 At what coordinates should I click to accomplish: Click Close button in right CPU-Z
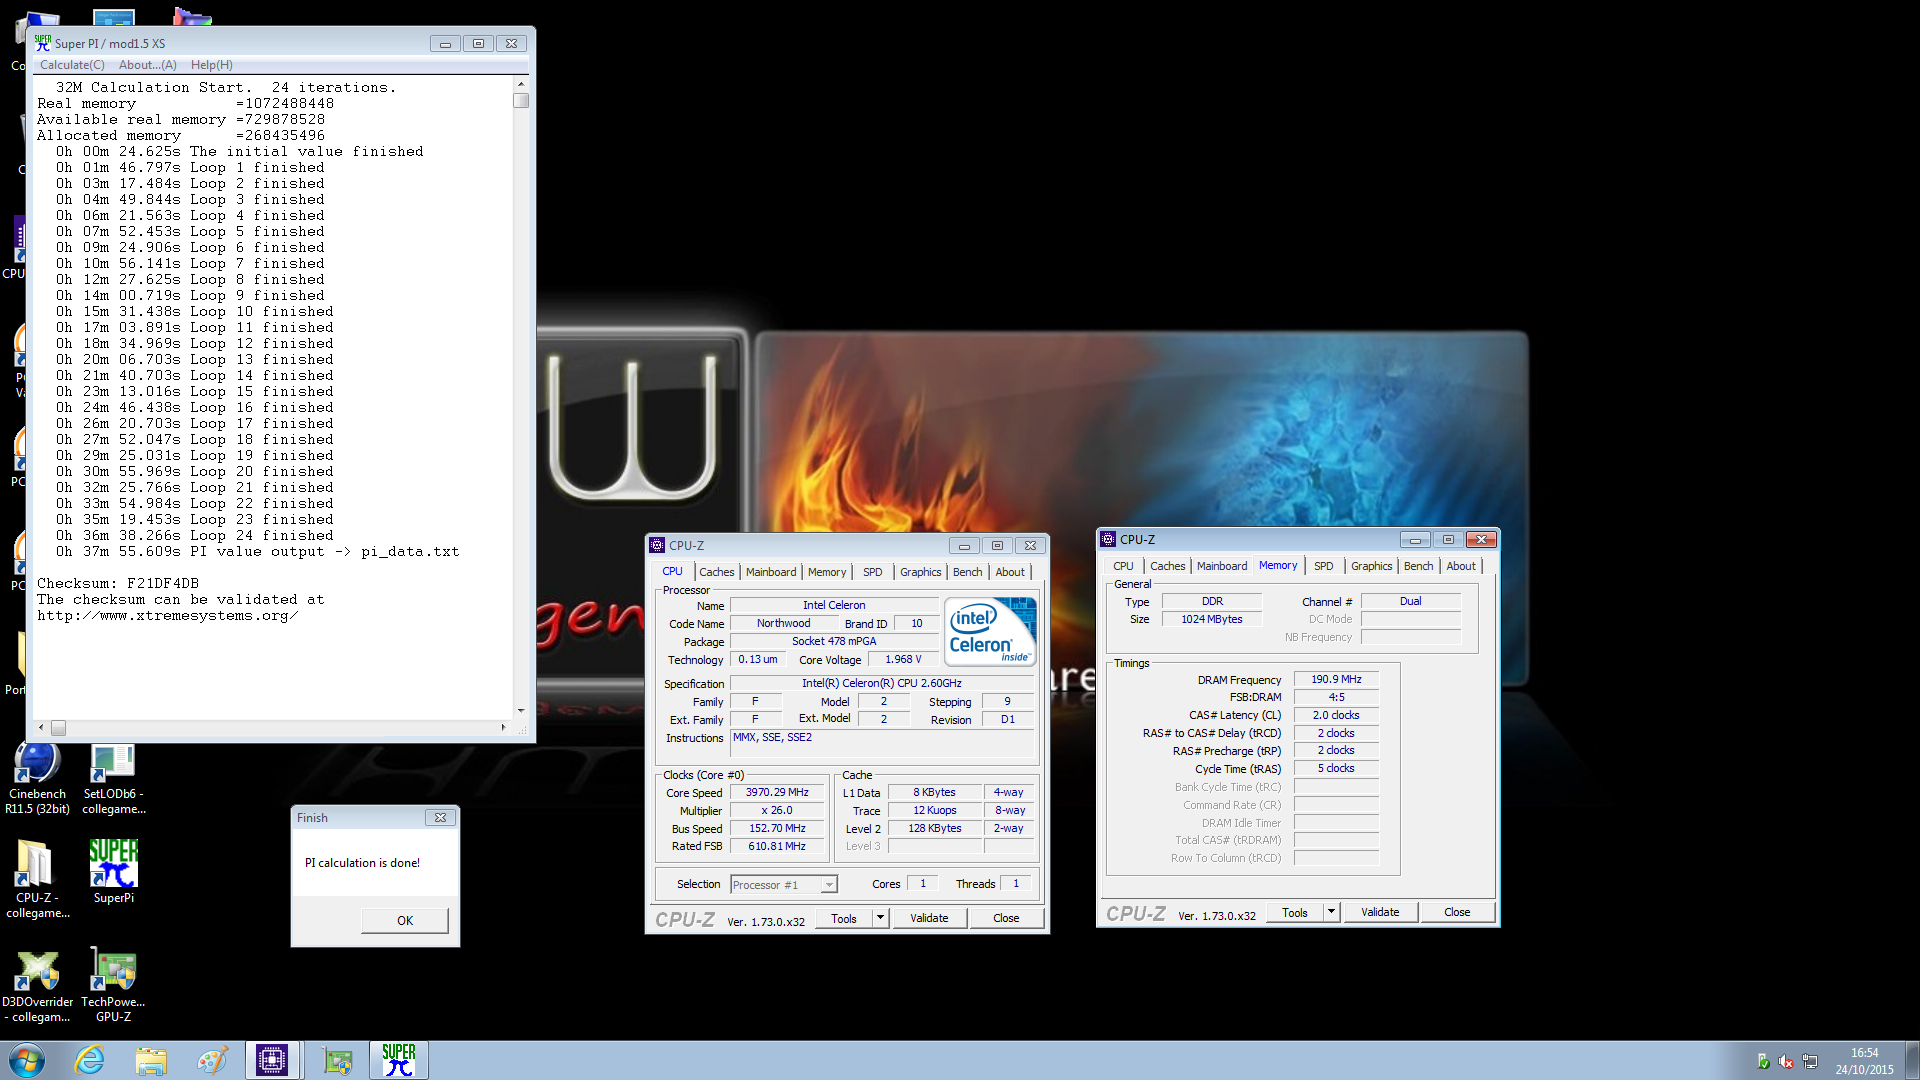1457,912
